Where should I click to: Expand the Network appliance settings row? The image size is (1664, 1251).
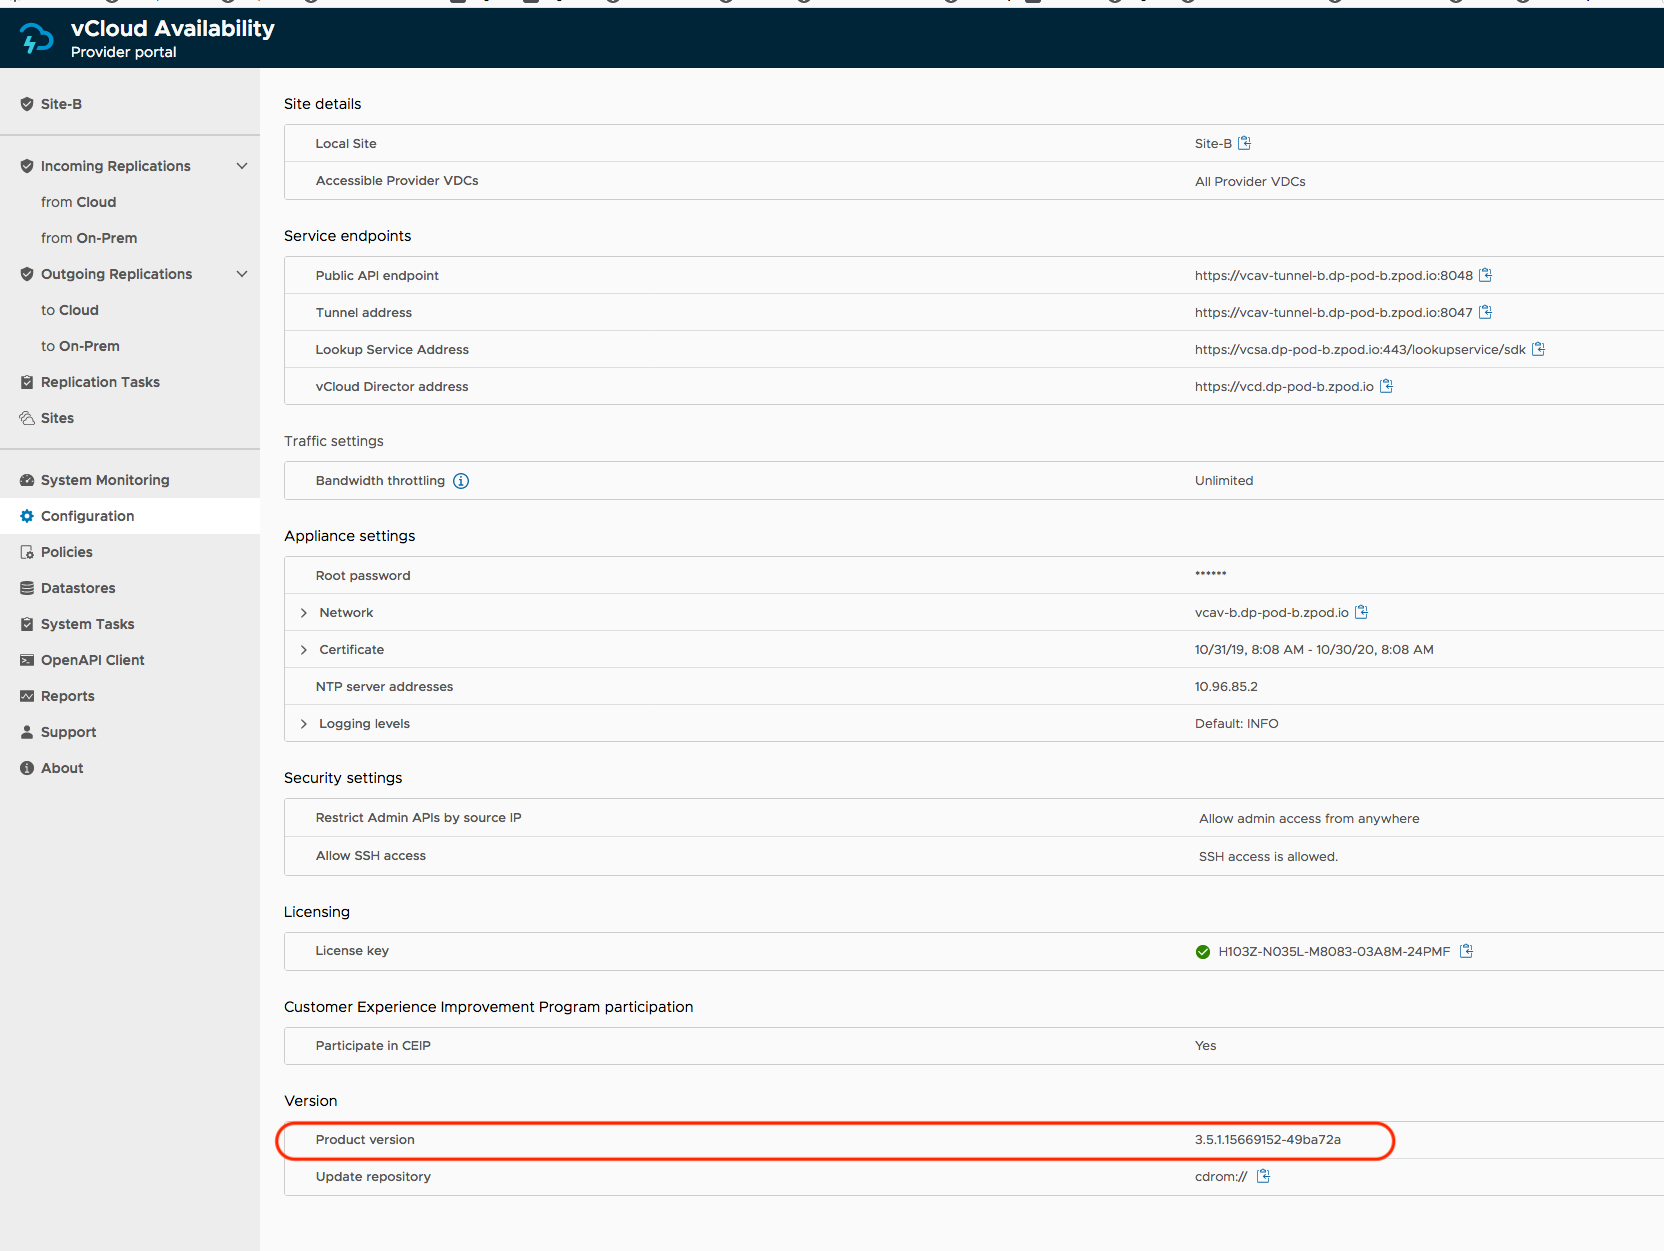[304, 613]
